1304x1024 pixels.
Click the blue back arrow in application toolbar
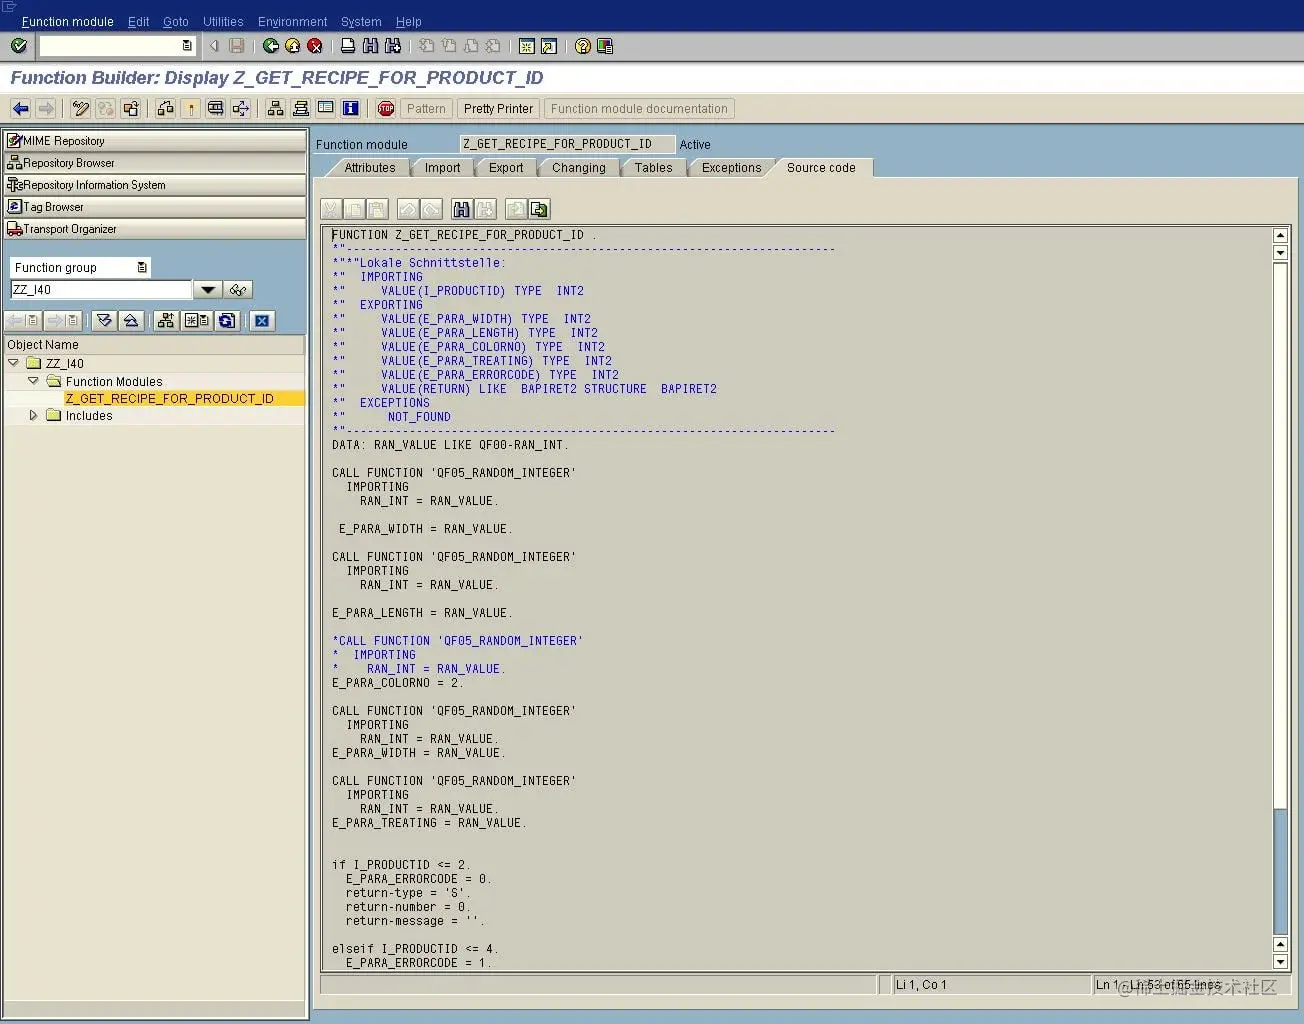(x=20, y=109)
